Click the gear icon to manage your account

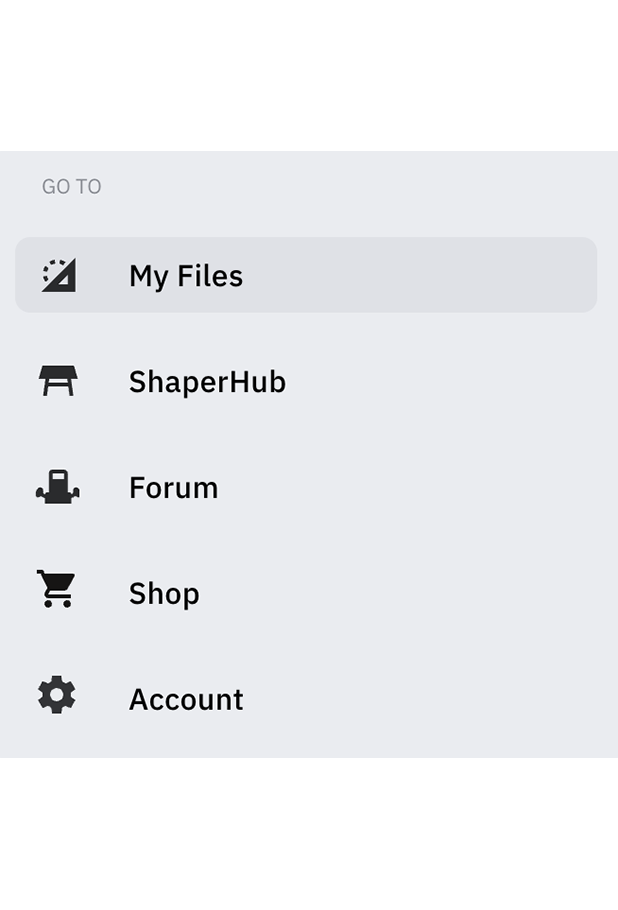tap(57, 694)
